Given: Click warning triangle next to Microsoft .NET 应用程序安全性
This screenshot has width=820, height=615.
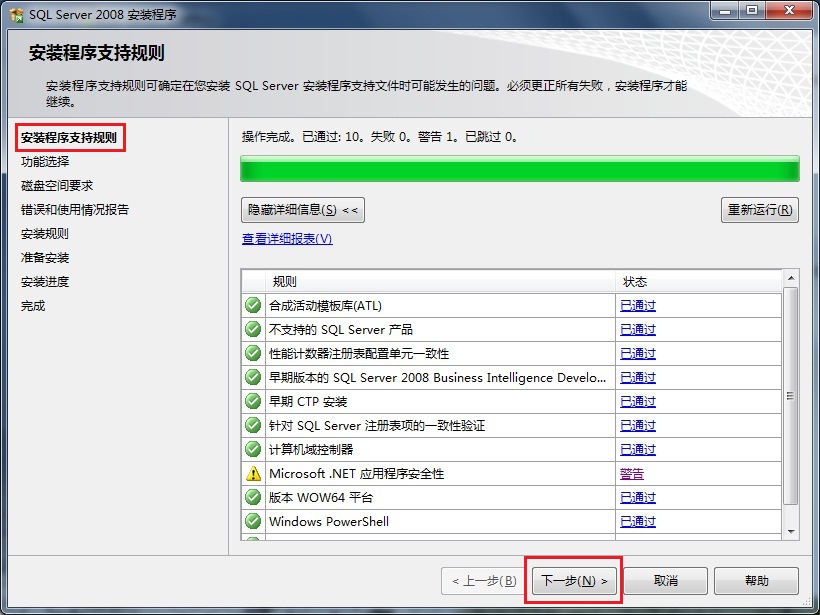Looking at the screenshot, I should [253, 473].
